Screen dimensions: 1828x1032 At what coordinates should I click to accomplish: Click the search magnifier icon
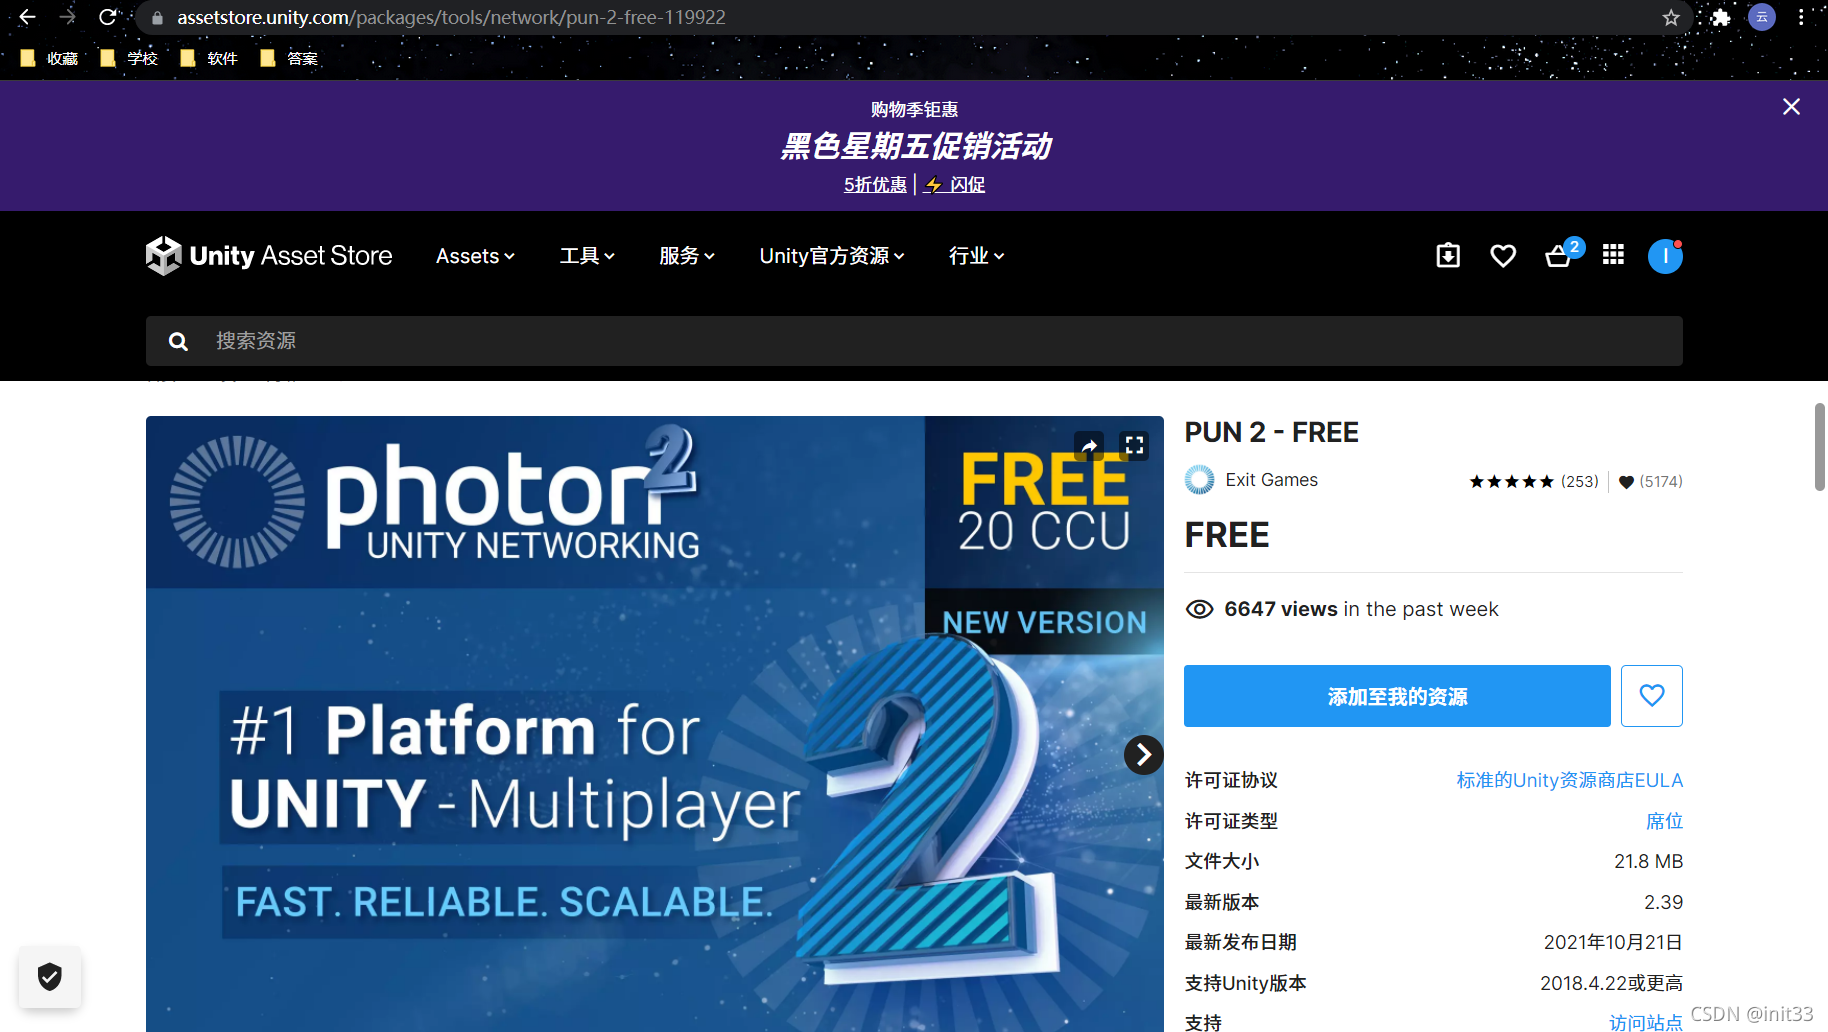178,341
